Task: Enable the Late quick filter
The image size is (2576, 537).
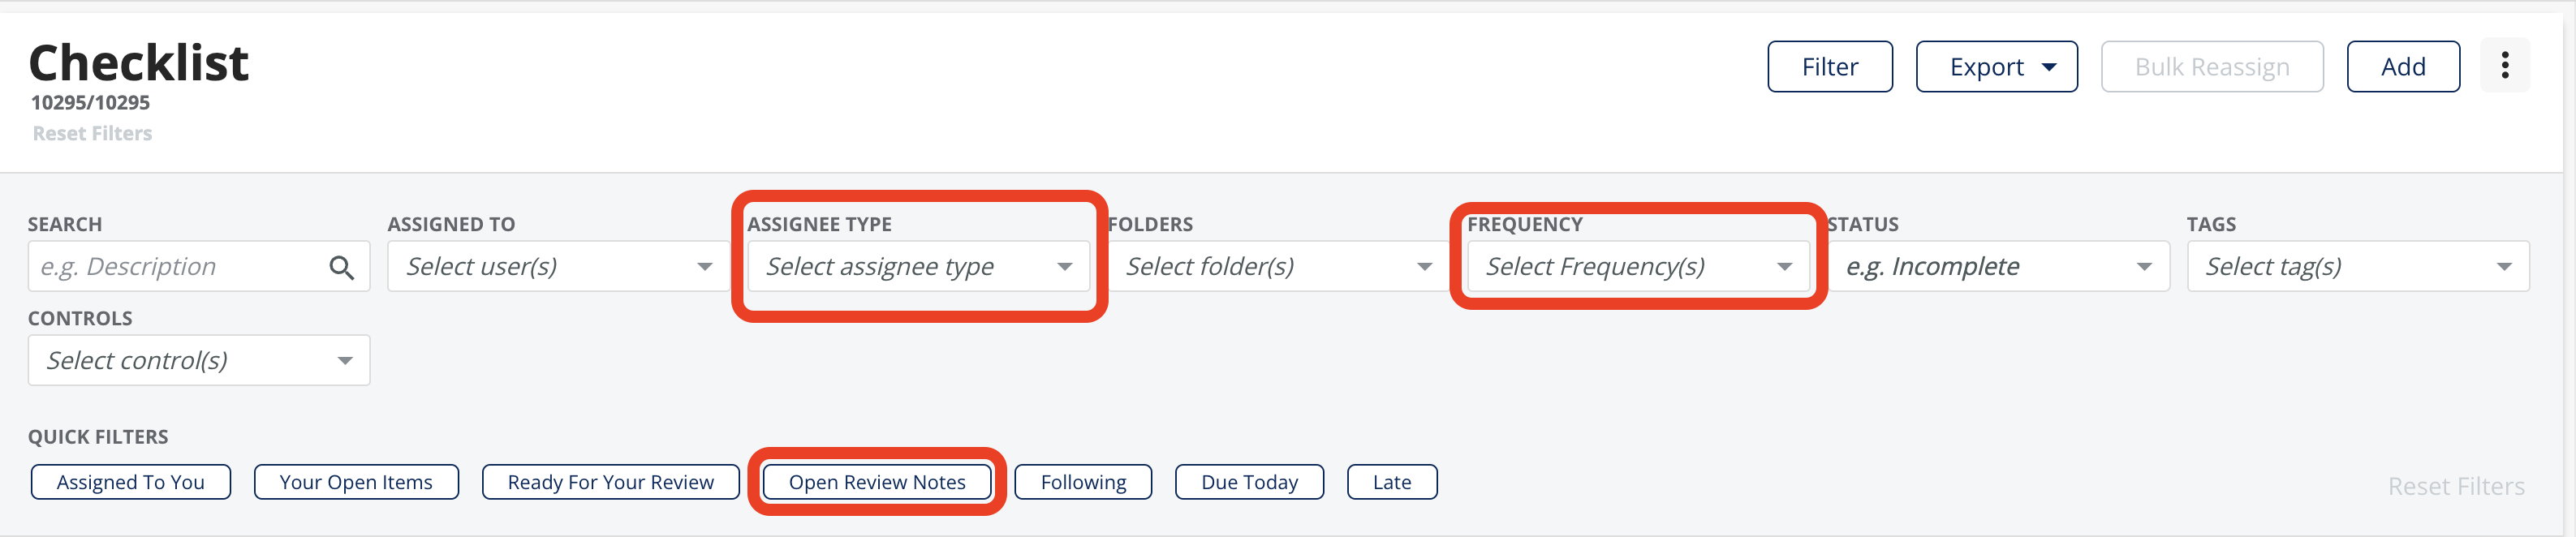Action: [1392, 482]
